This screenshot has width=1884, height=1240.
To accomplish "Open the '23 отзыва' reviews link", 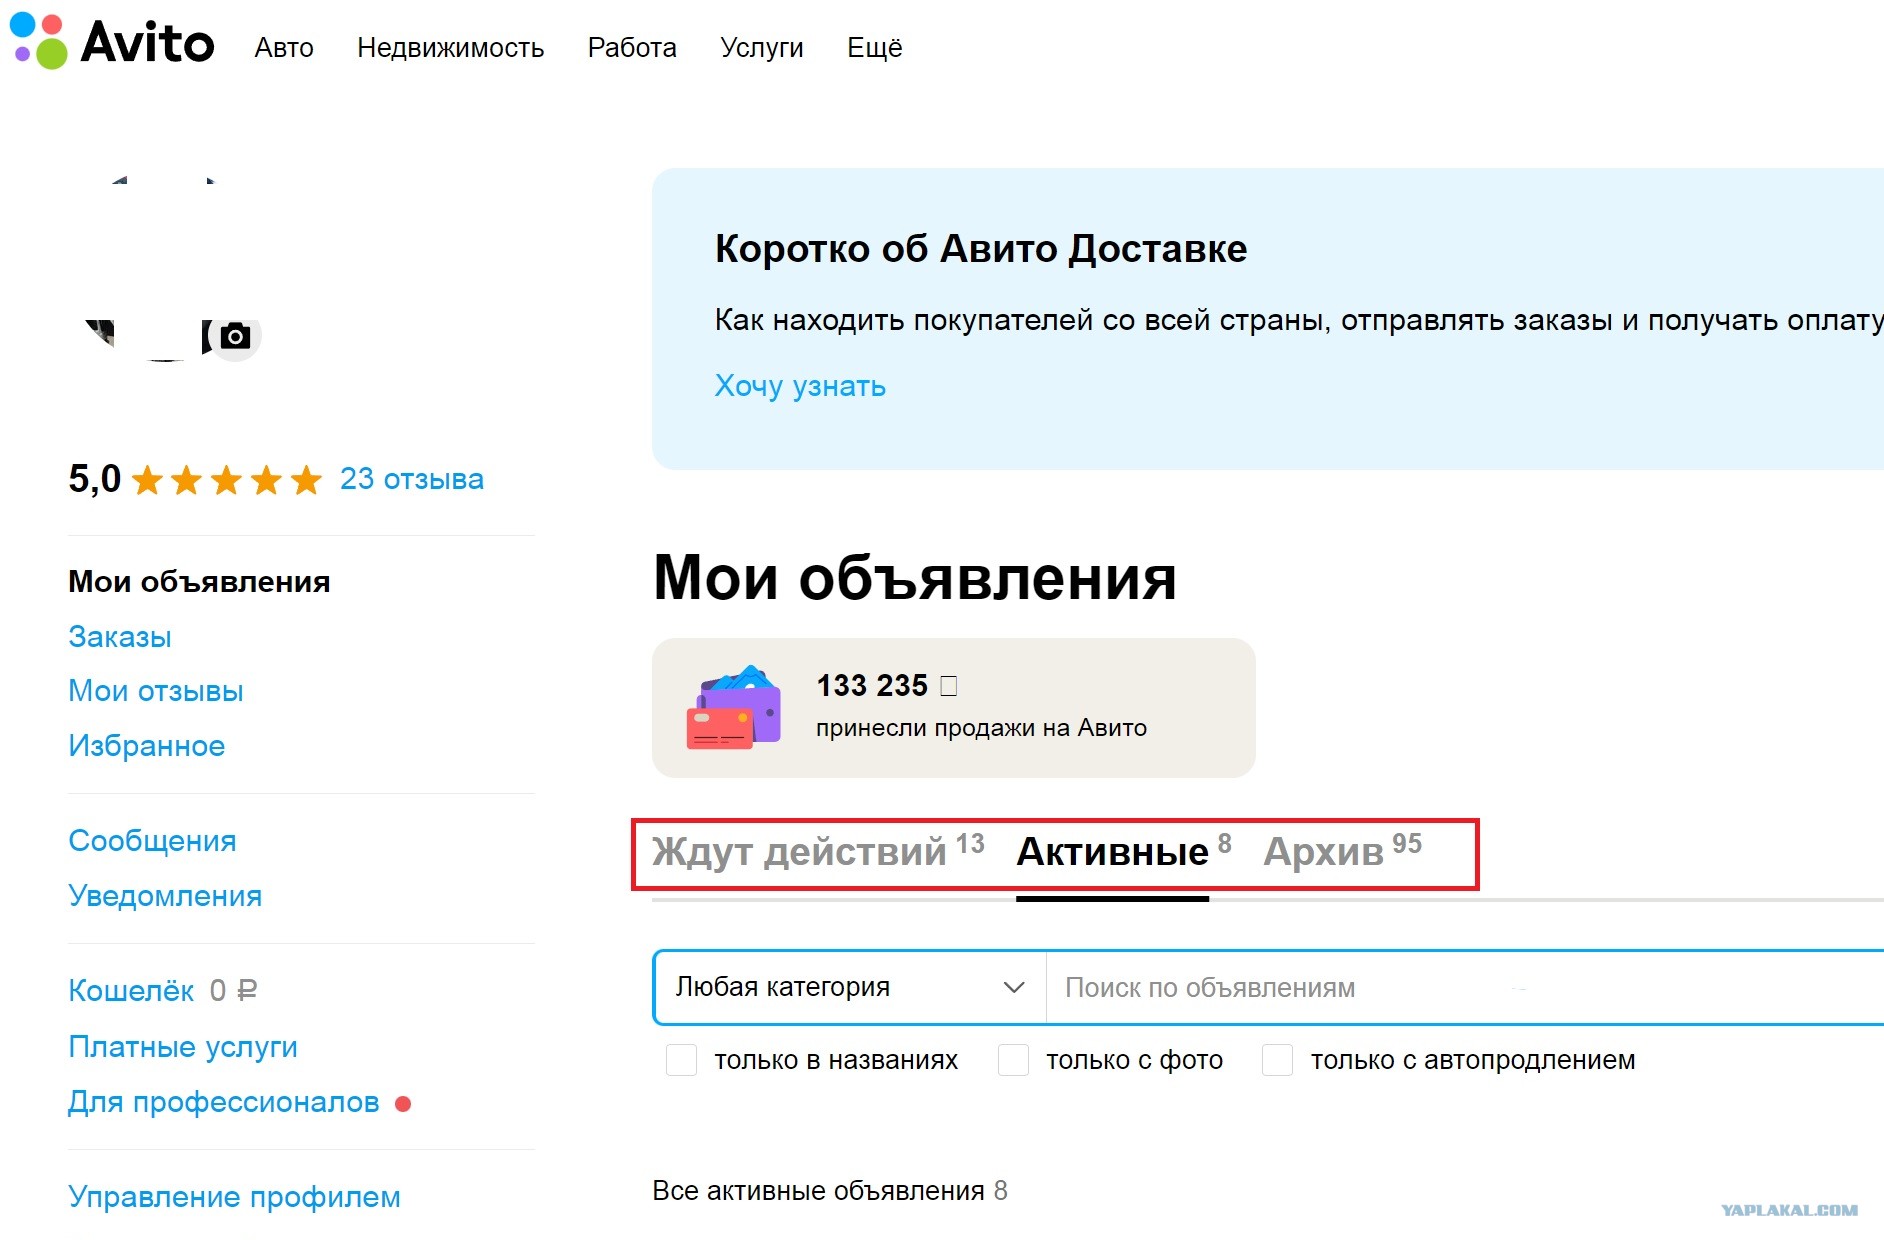I will 412,479.
